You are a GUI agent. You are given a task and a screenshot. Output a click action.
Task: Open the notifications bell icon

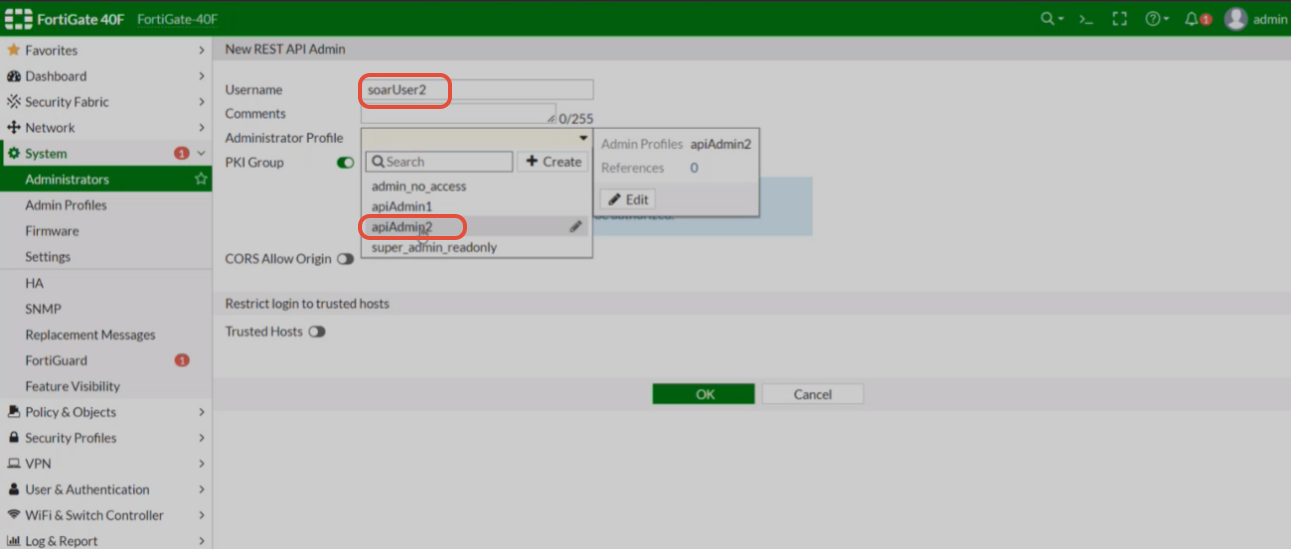click(1191, 19)
